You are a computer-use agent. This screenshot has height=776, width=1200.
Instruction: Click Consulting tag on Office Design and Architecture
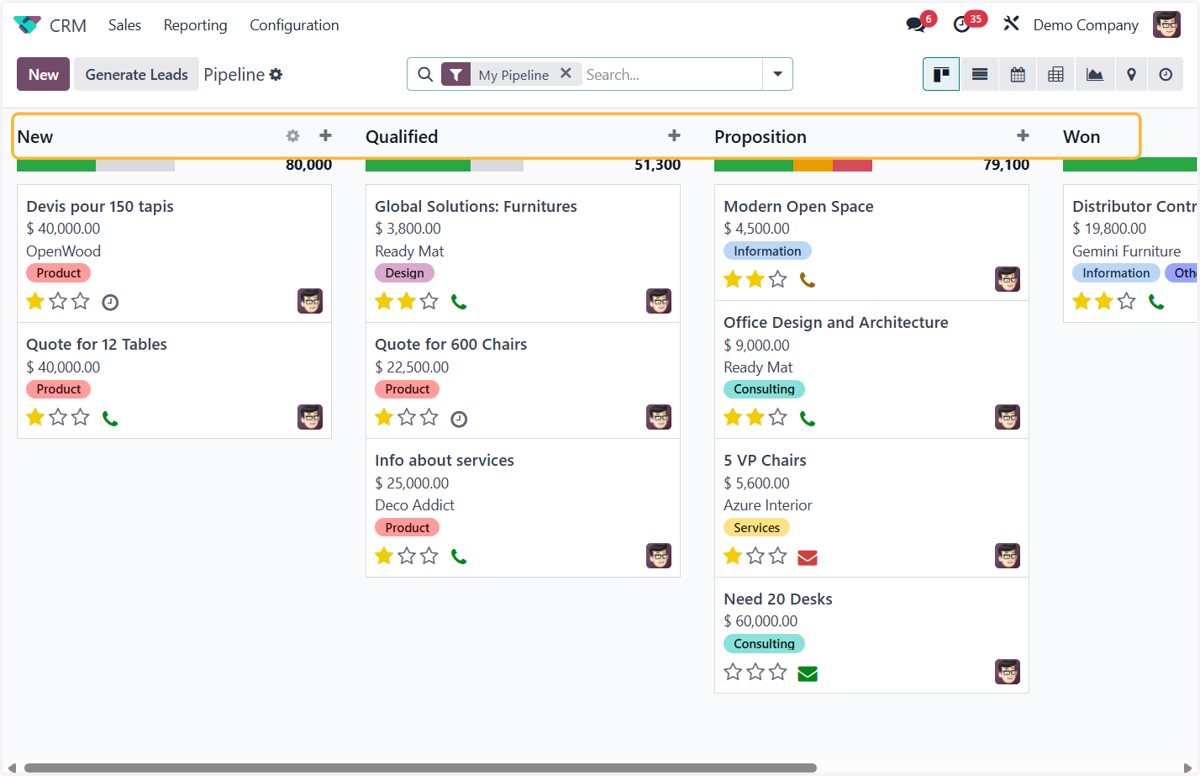pyautogui.click(x=764, y=389)
